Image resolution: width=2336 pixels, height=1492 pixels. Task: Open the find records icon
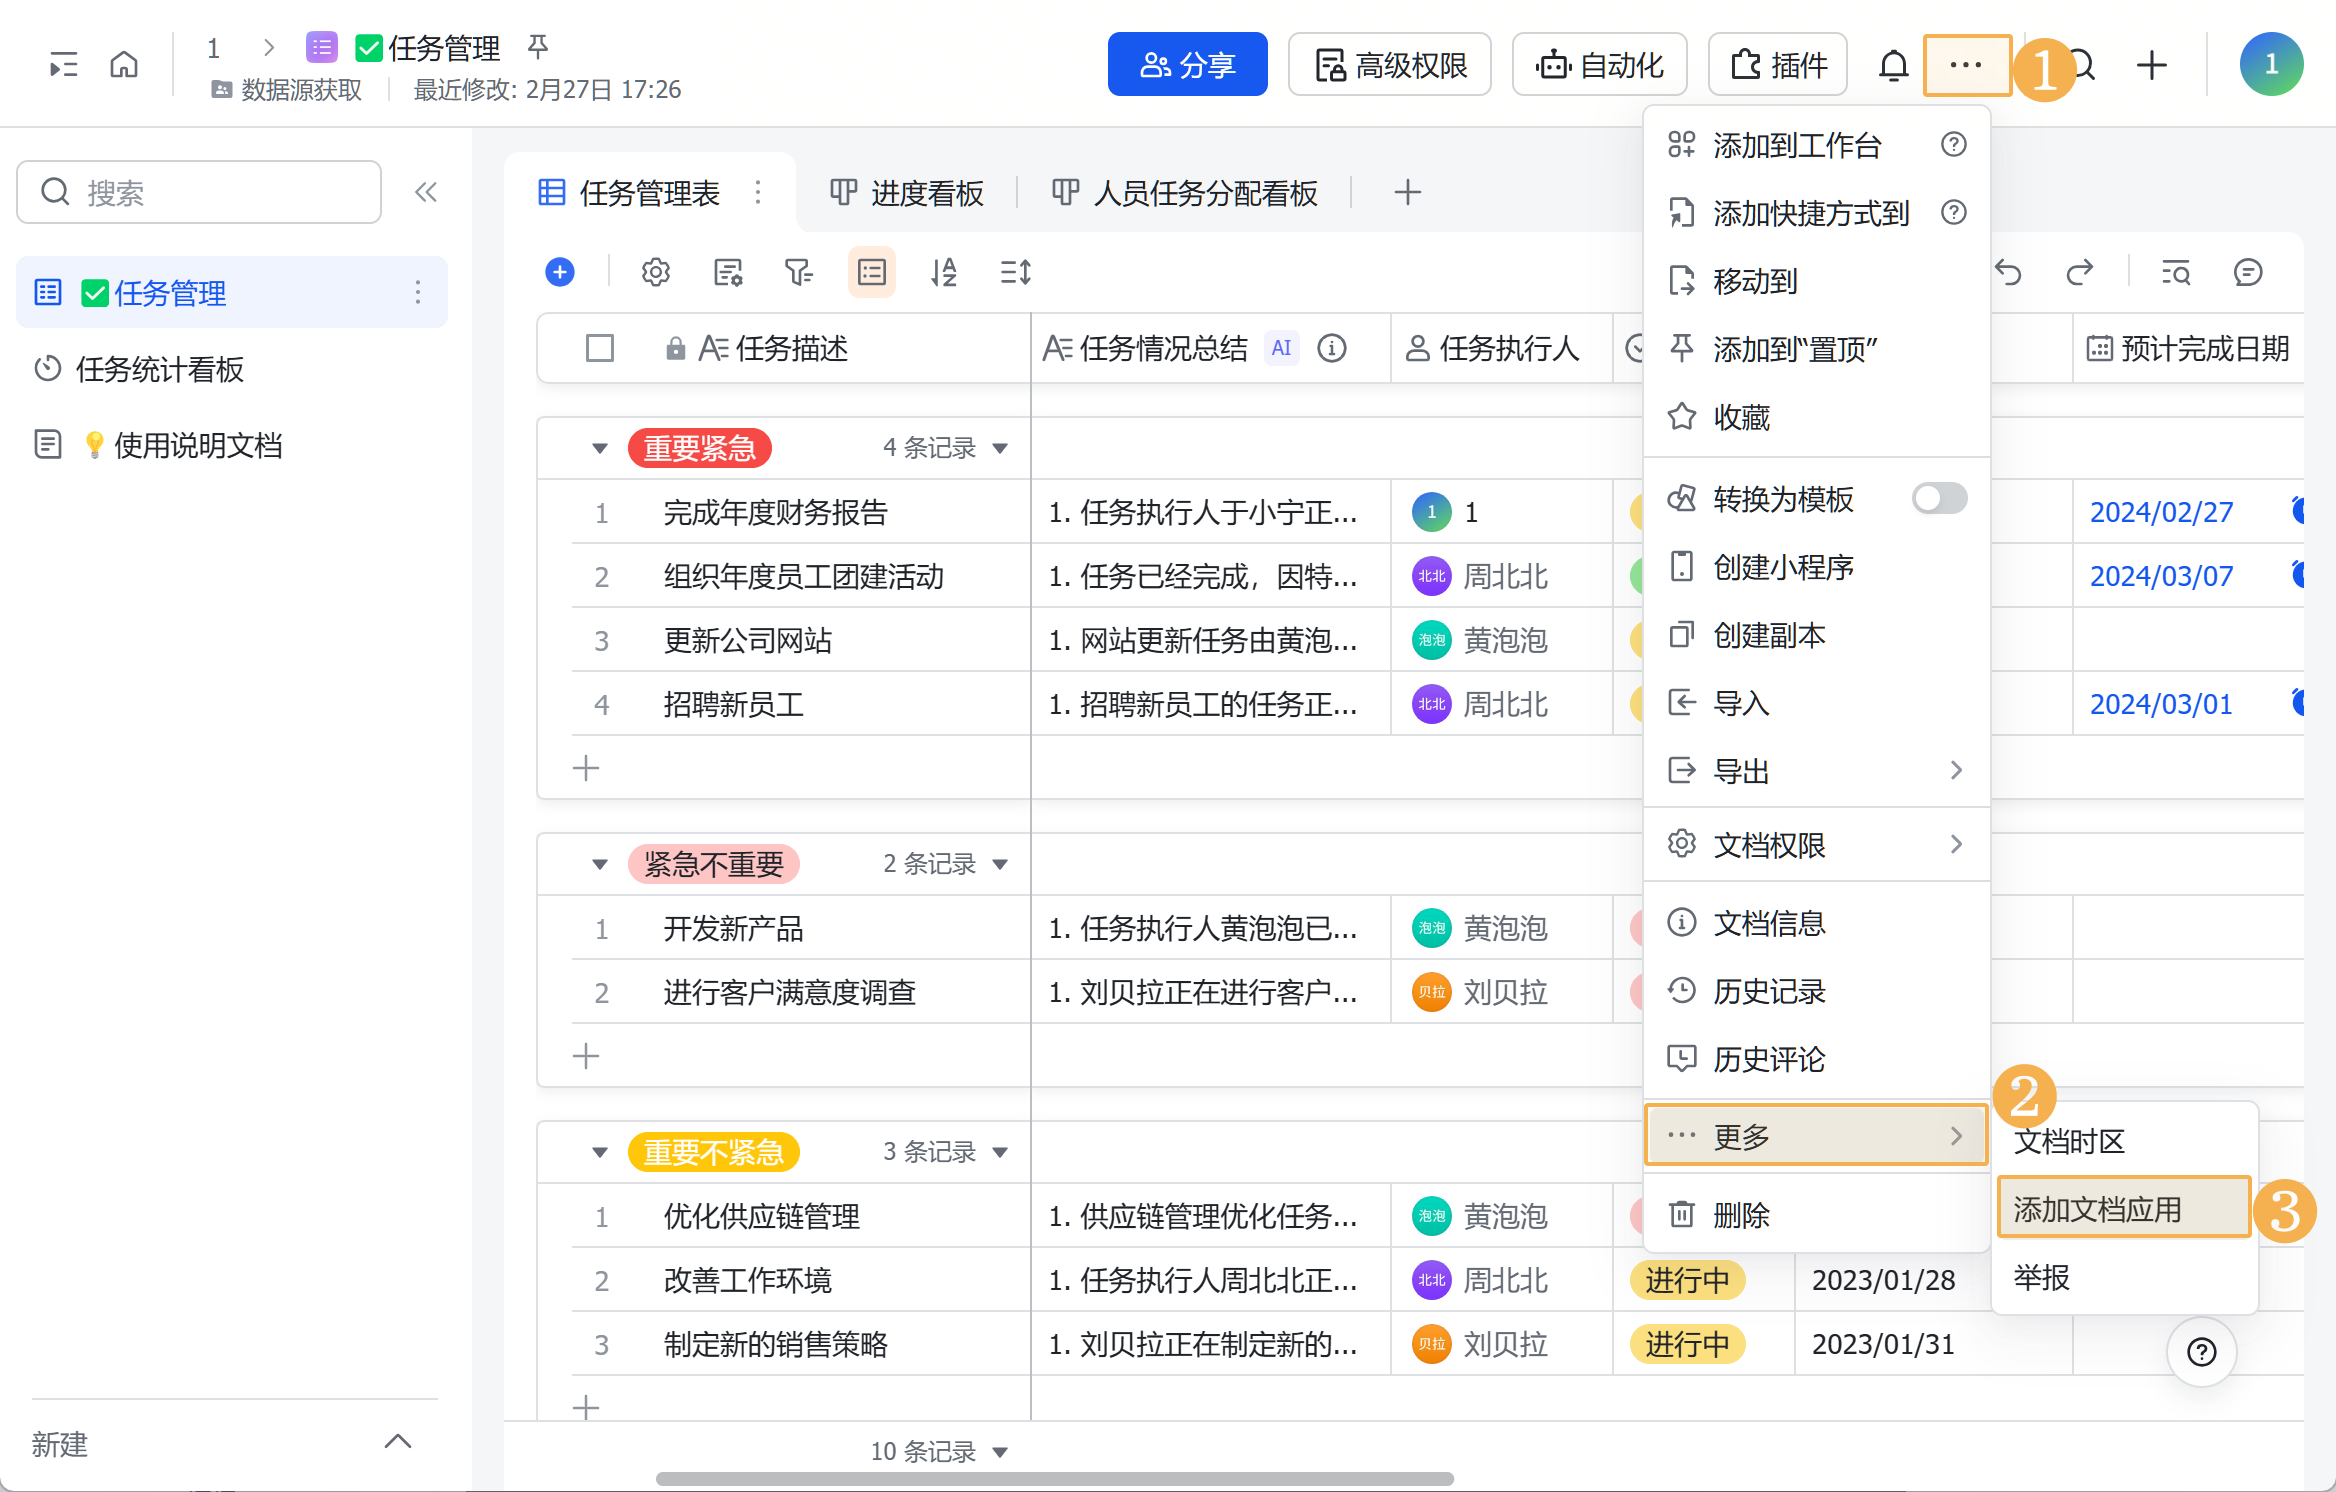(2176, 272)
